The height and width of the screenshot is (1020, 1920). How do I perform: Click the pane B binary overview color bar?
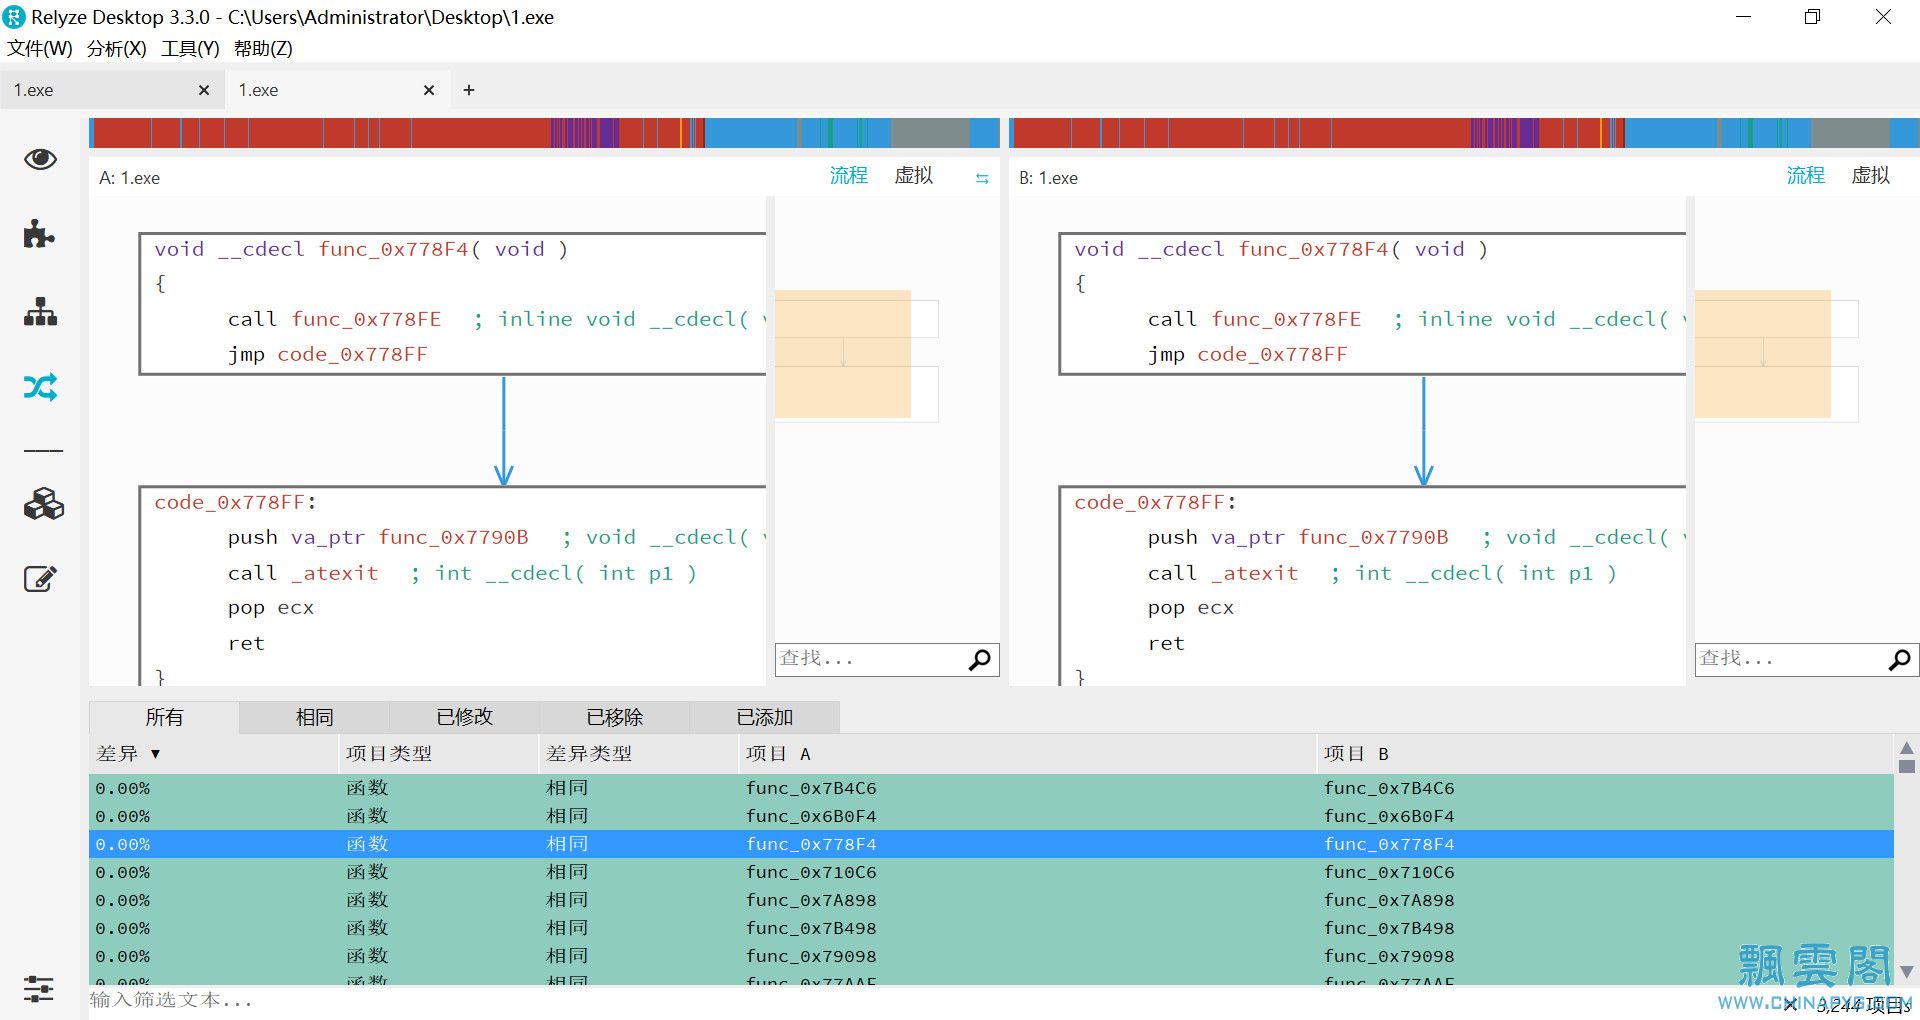point(1464,133)
